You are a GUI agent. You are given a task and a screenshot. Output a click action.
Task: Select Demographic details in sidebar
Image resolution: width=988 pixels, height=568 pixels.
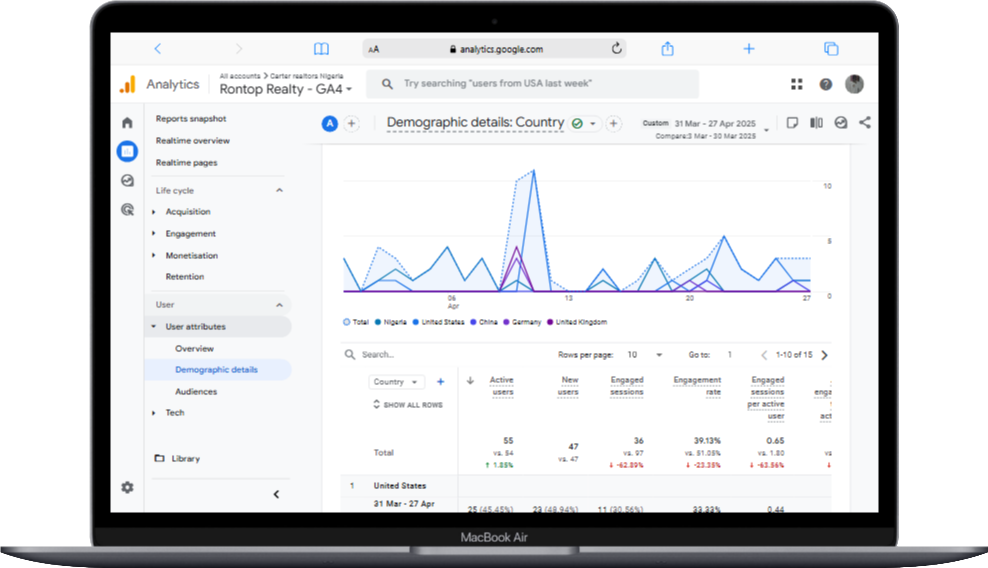(217, 370)
